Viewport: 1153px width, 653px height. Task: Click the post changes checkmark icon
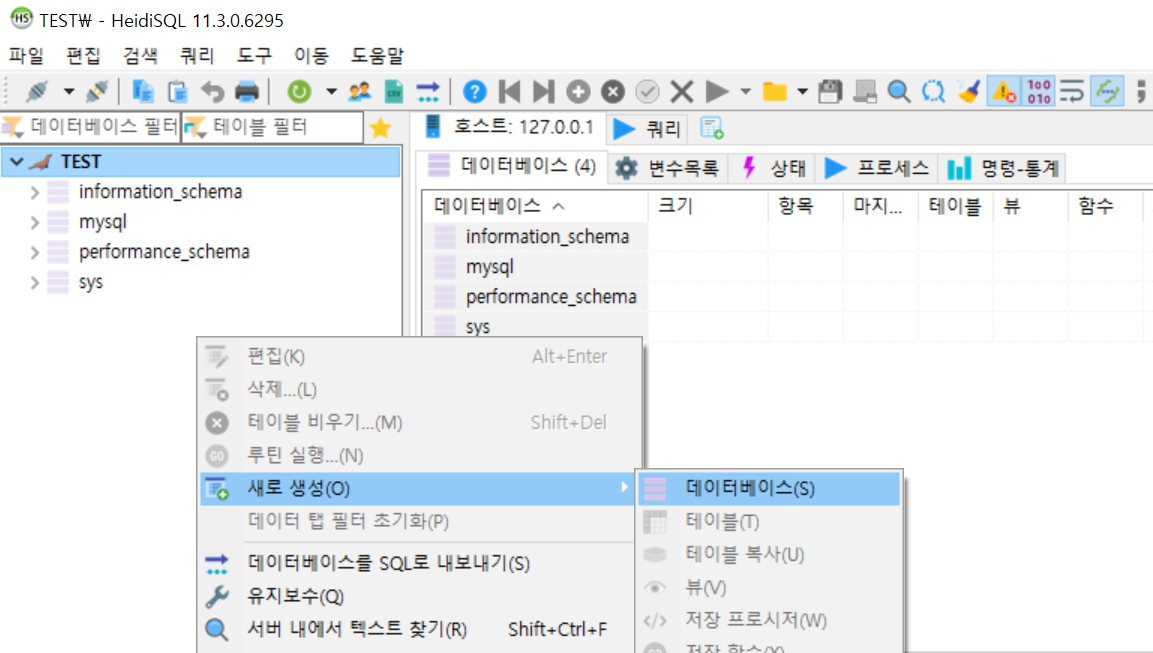pyautogui.click(x=647, y=92)
